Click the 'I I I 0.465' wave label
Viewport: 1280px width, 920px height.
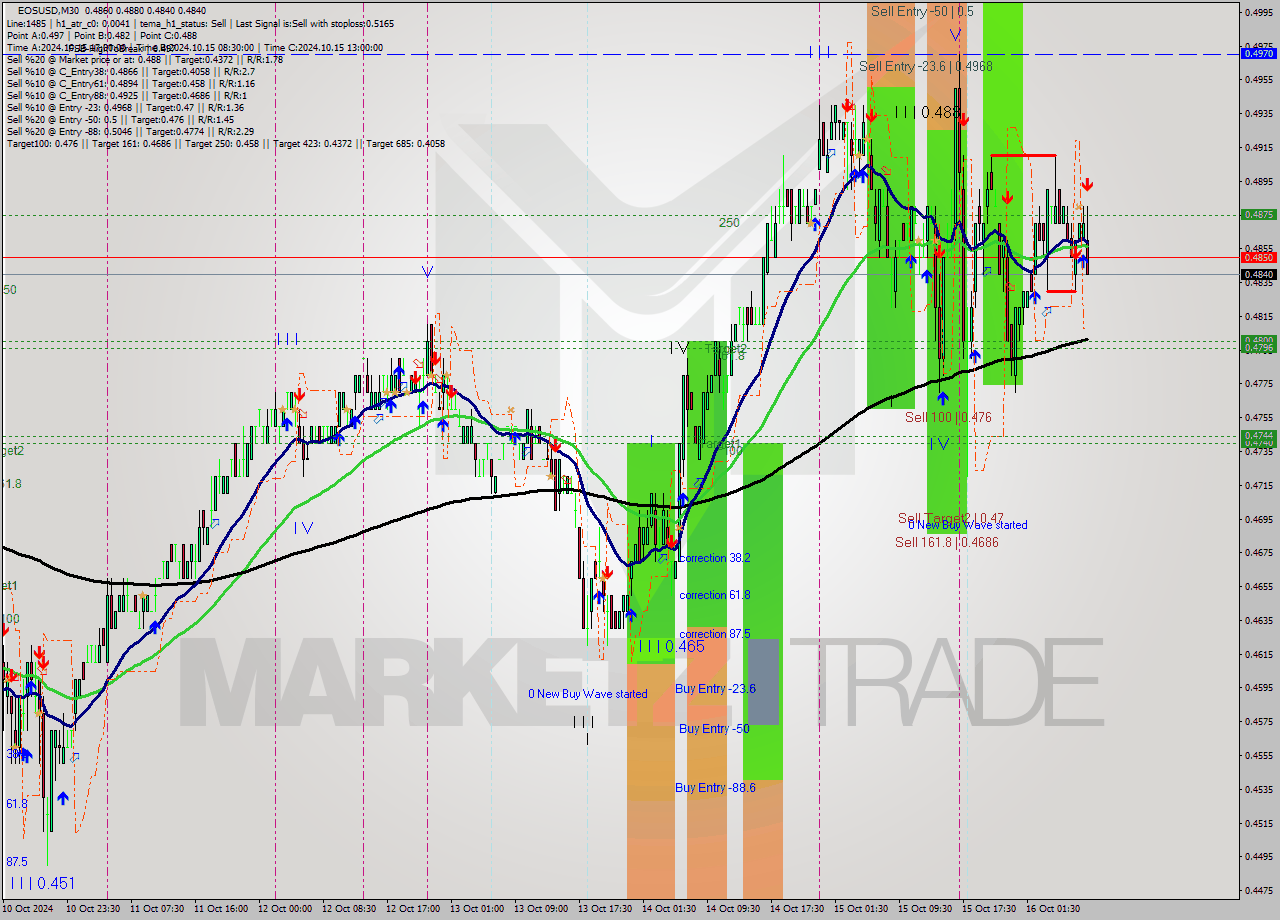[671, 647]
